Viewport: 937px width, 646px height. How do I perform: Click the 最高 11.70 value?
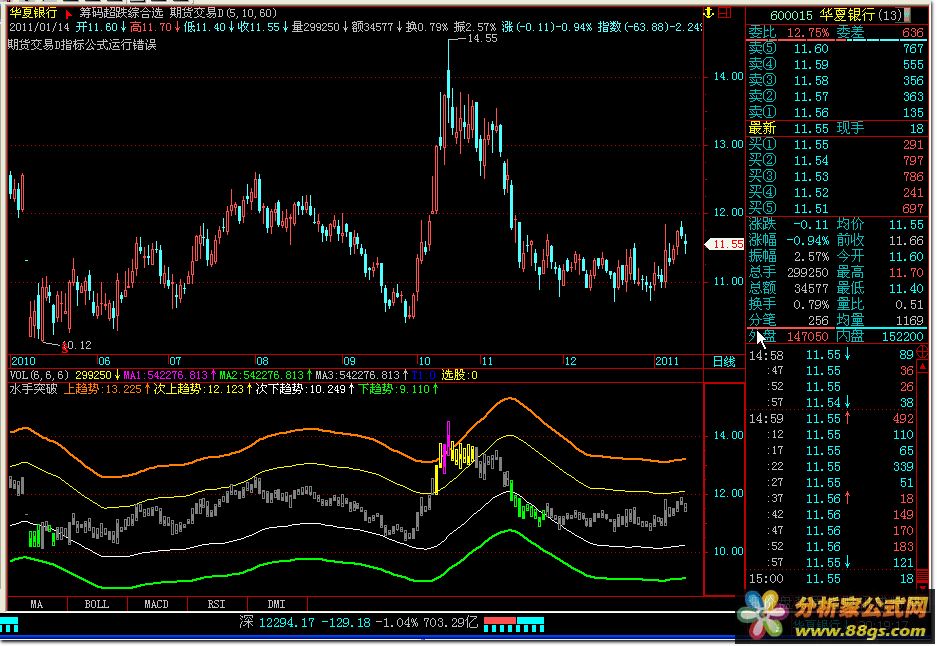pyautogui.click(x=907, y=273)
